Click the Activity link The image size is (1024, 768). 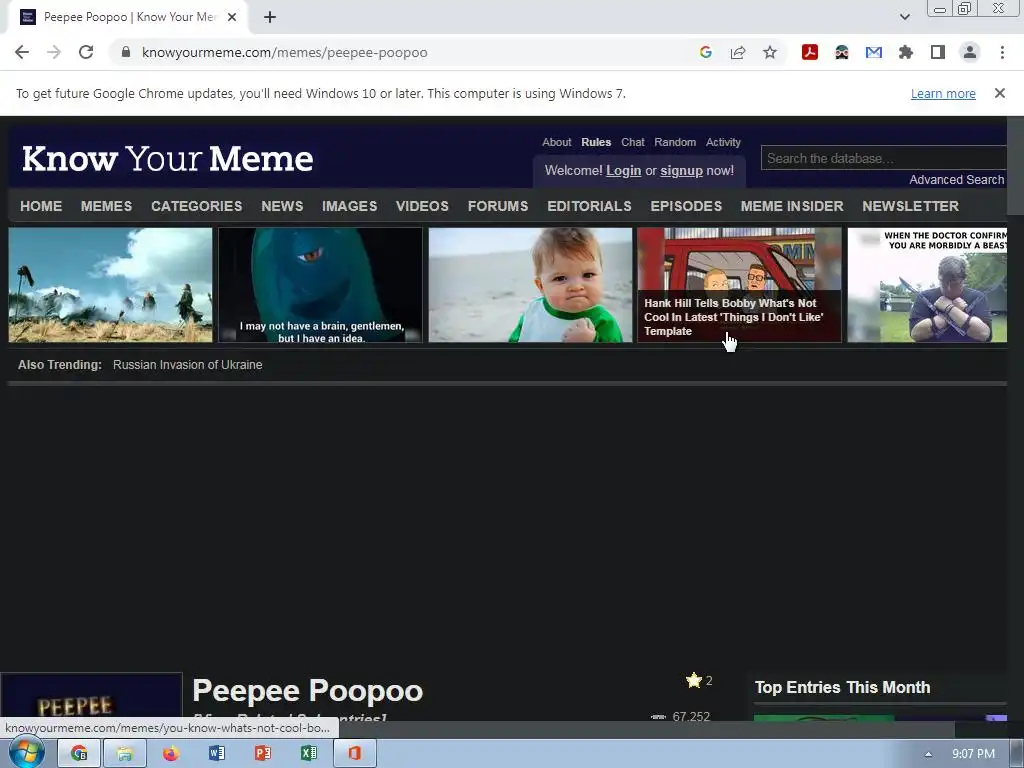coord(723,142)
